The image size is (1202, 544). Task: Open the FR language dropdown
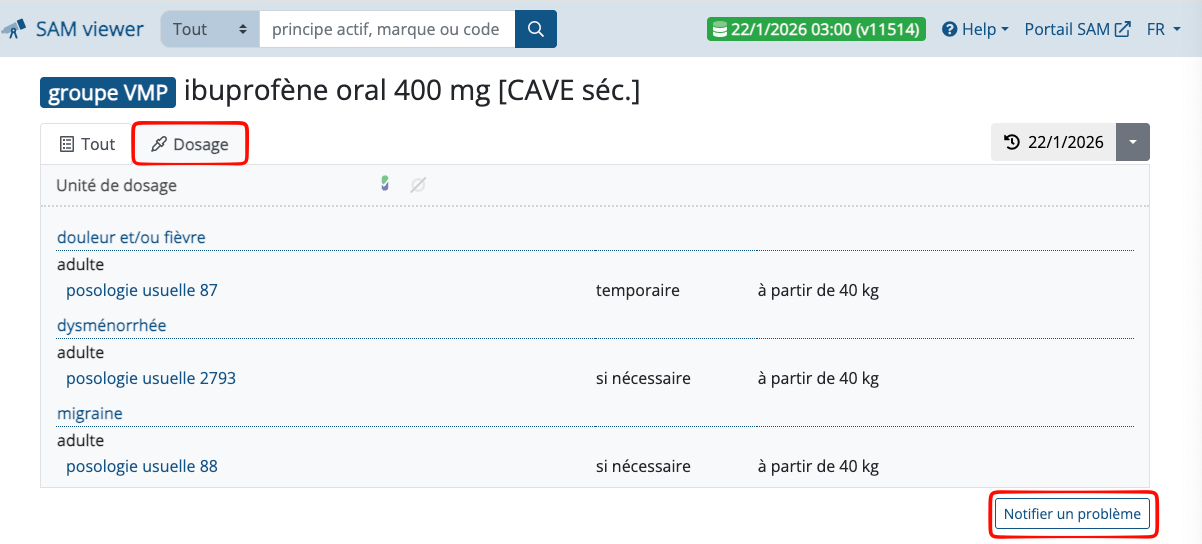coord(1162,29)
